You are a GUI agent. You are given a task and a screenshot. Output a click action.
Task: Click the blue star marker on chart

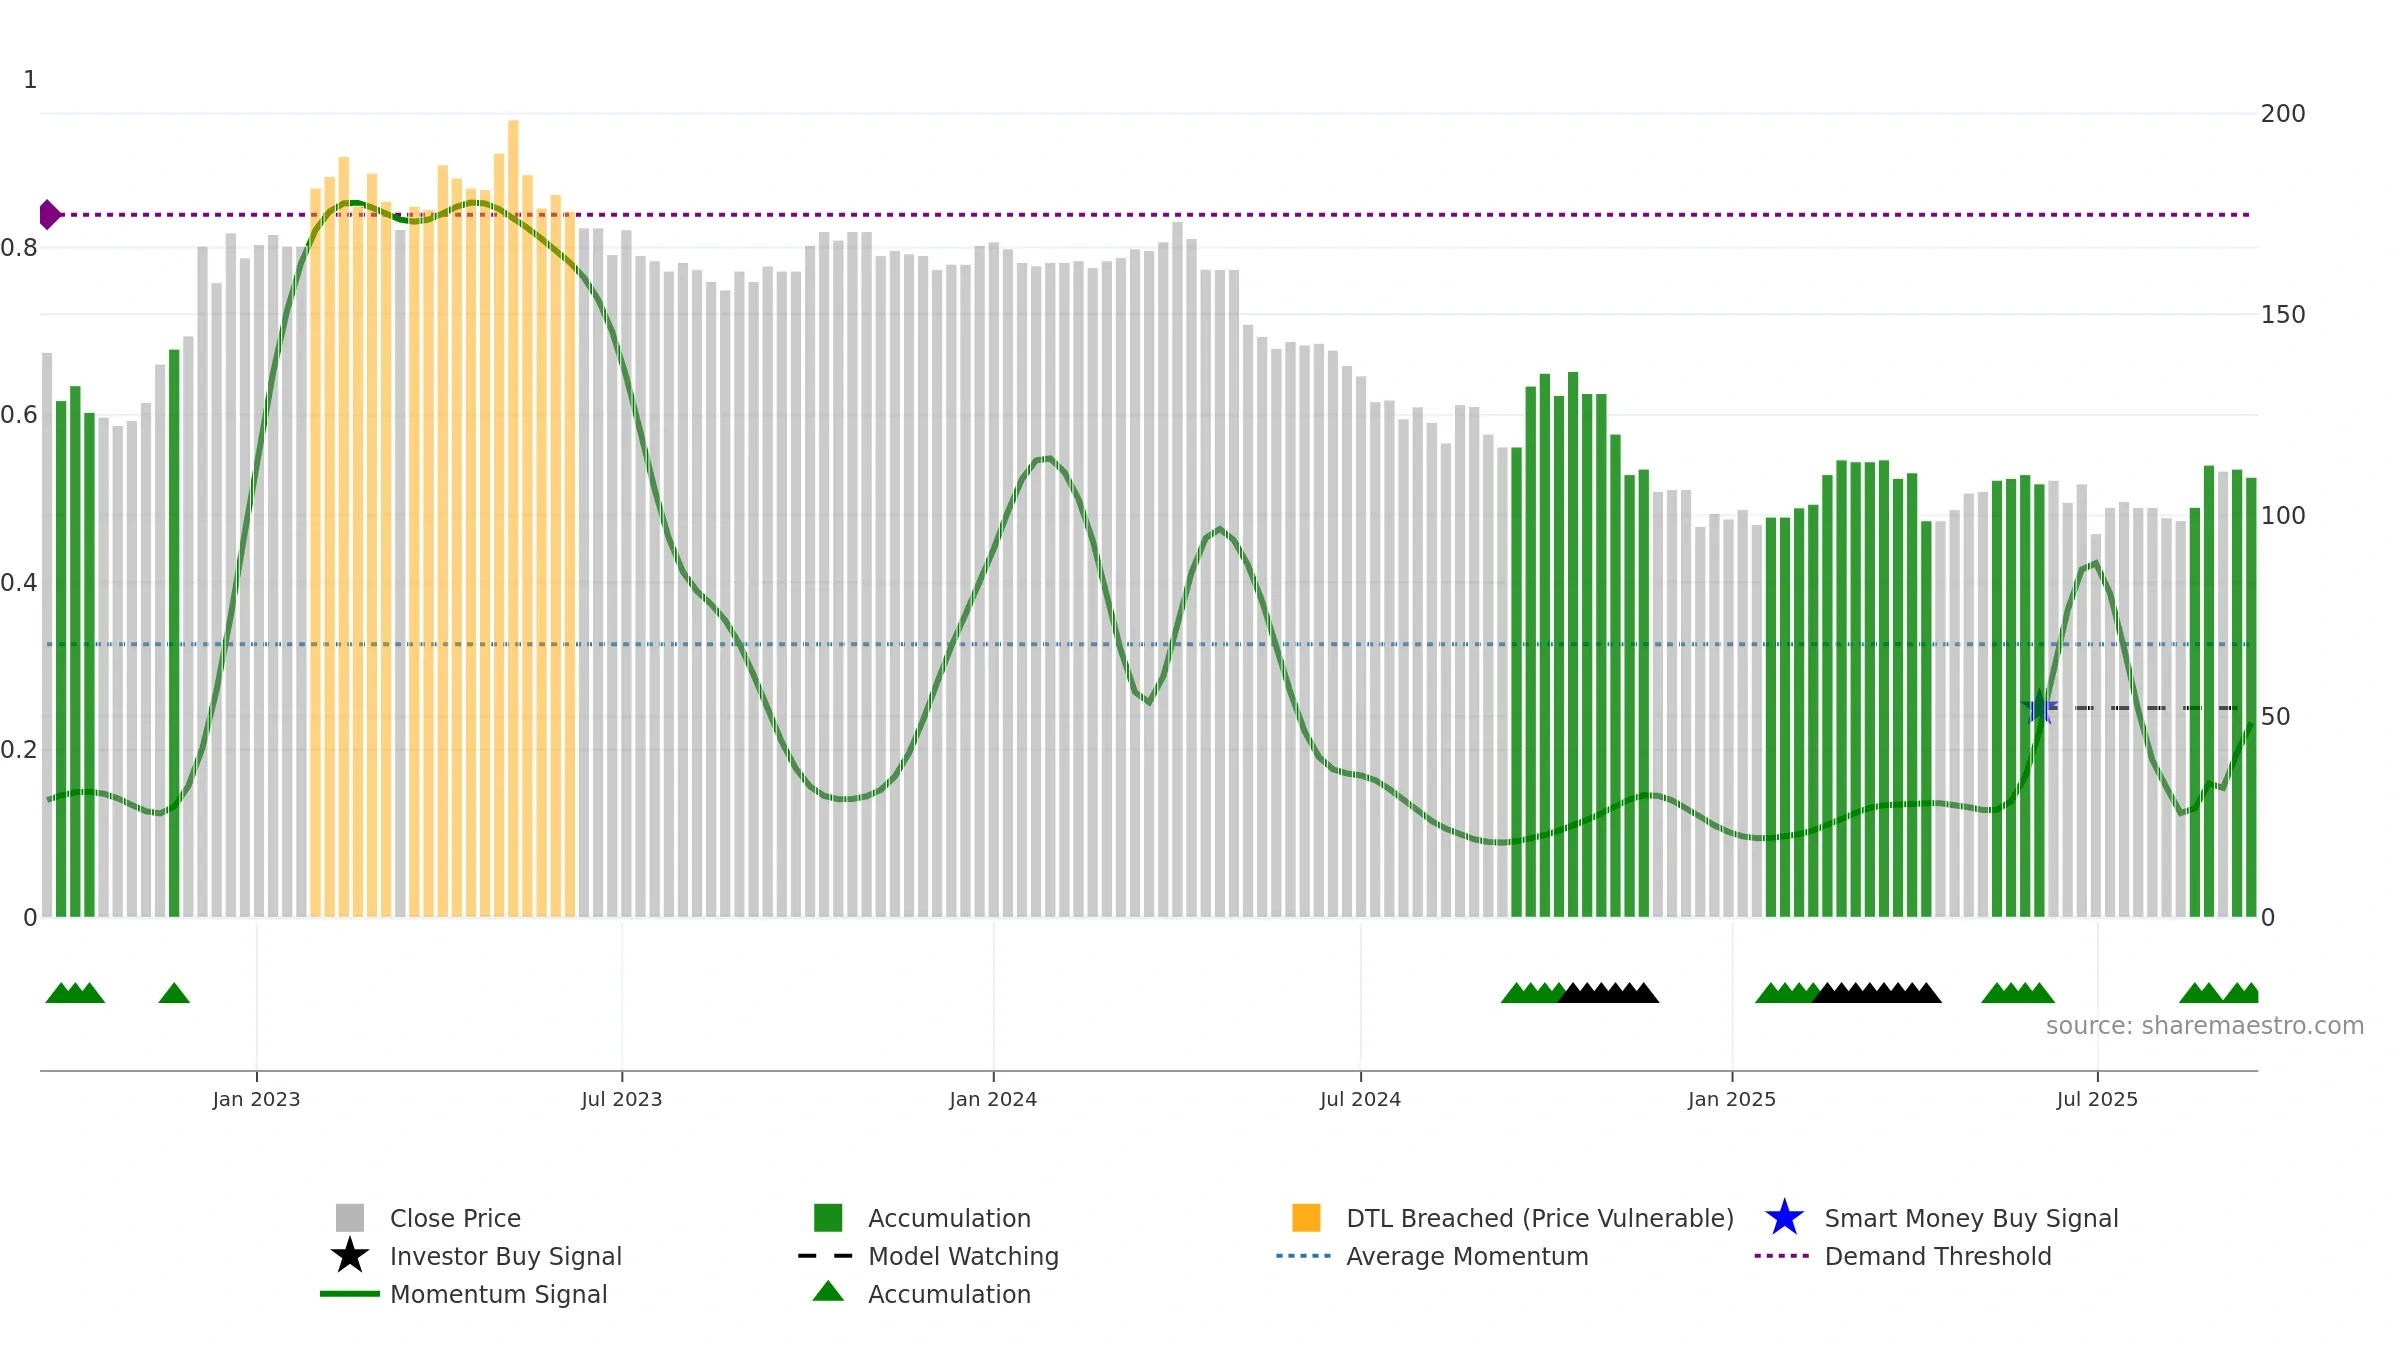[2039, 708]
